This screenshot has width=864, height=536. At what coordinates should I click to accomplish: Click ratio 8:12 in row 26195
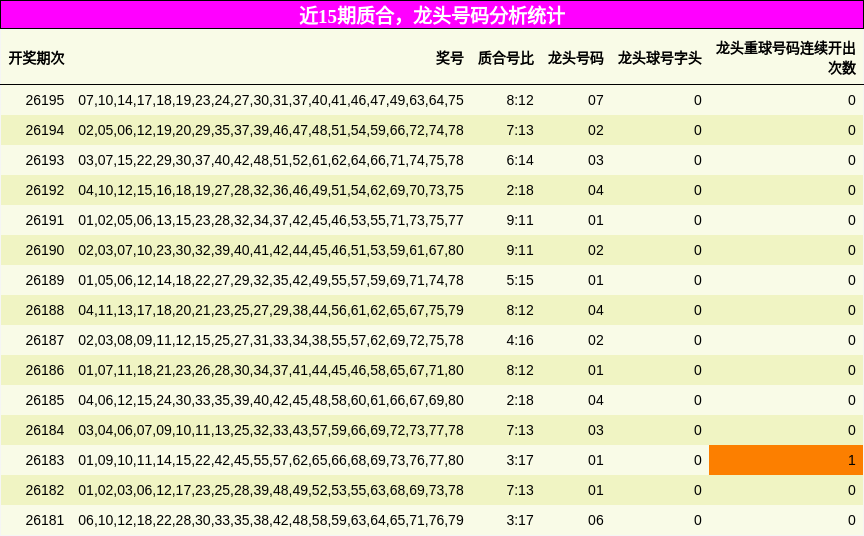click(x=520, y=100)
